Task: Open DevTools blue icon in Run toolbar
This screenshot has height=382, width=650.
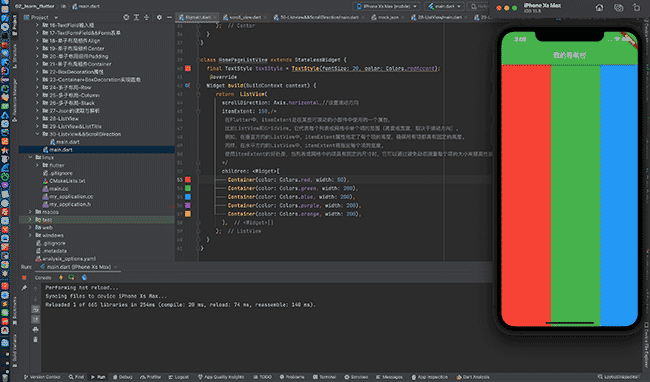Action: coord(84,278)
